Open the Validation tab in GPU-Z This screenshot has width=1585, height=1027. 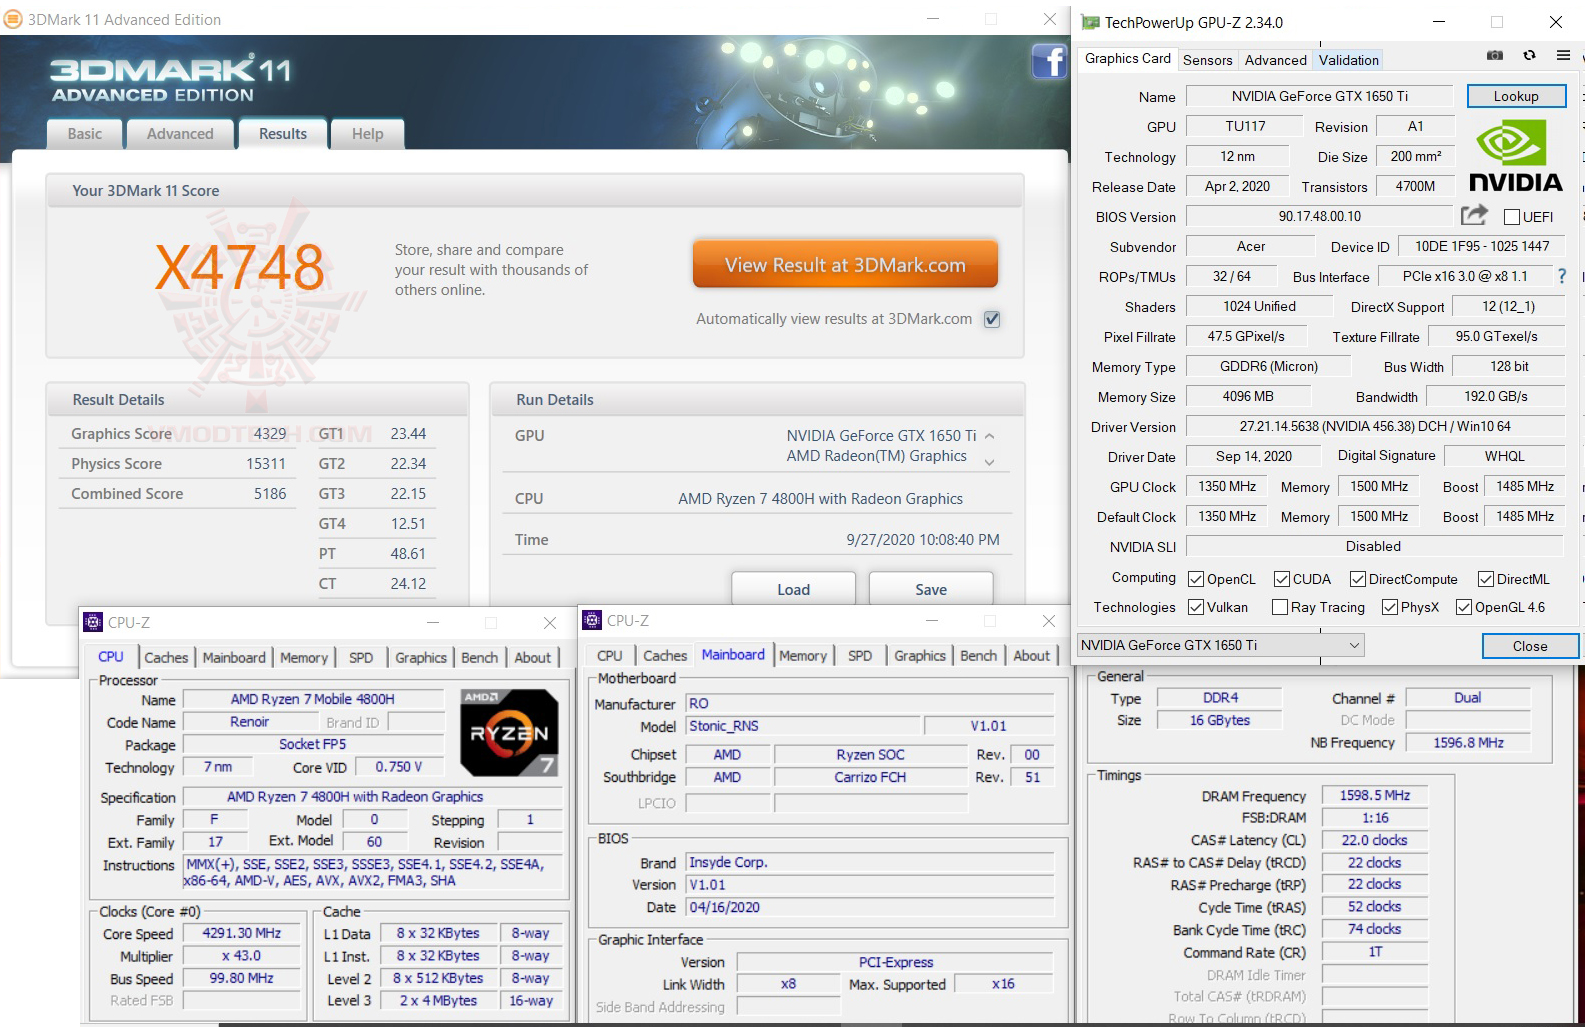pyautogui.click(x=1348, y=60)
